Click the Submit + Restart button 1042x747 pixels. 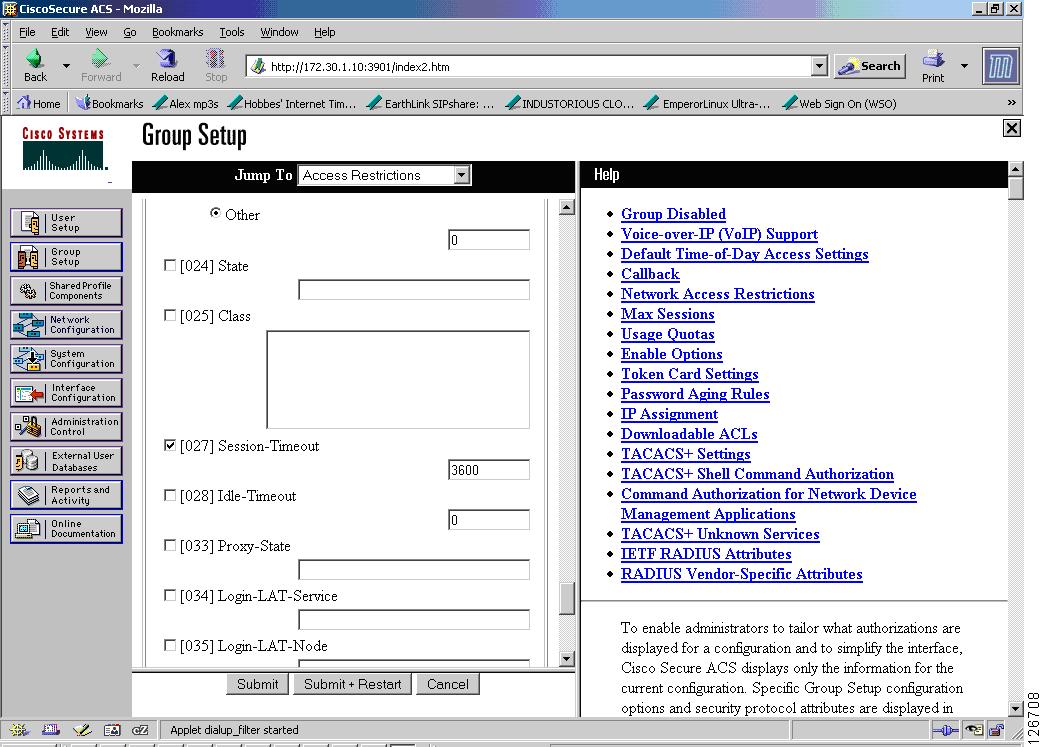(x=352, y=684)
